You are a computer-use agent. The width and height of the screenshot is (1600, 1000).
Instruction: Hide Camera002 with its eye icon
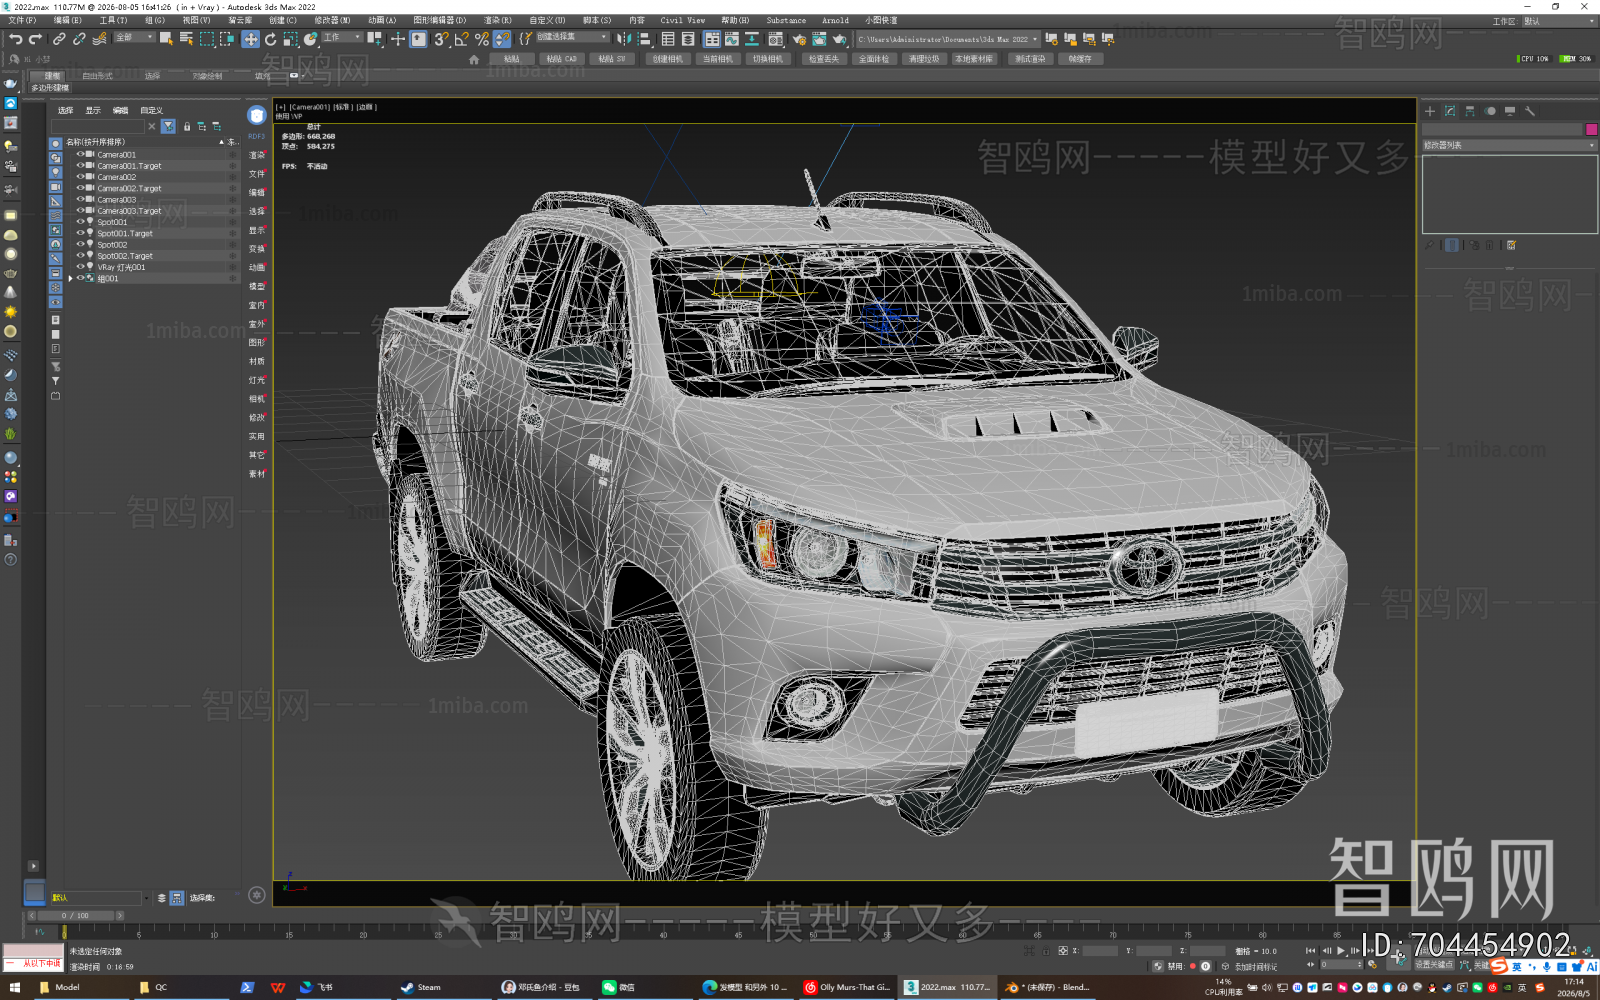point(80,177)
